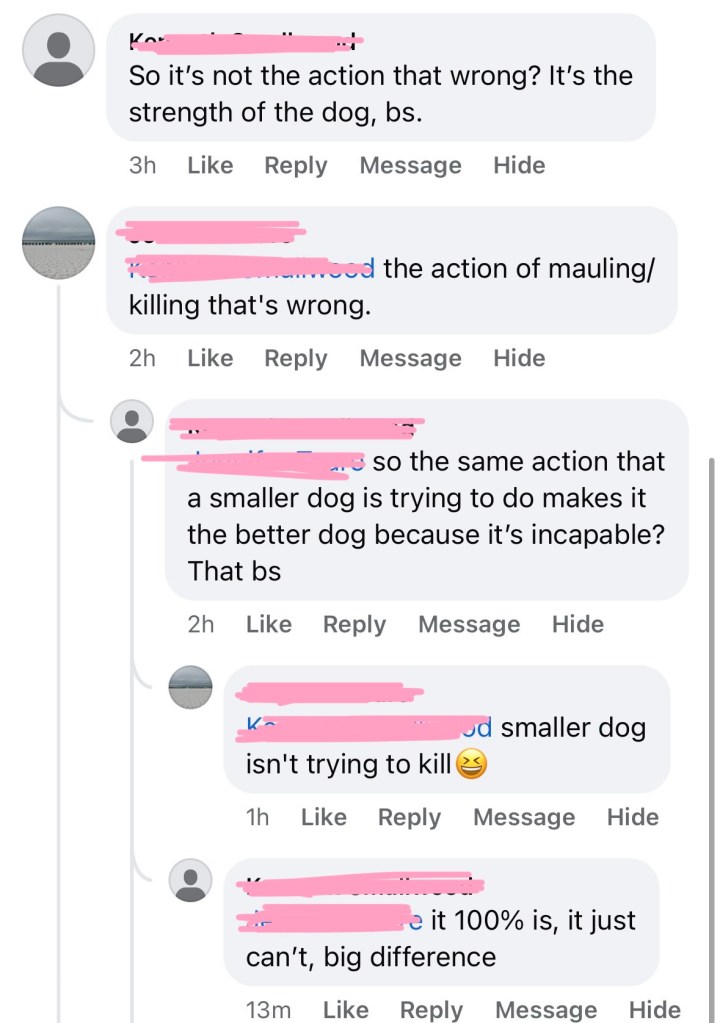Hide the "killing that's wrong" comment

tap(519, 358)
